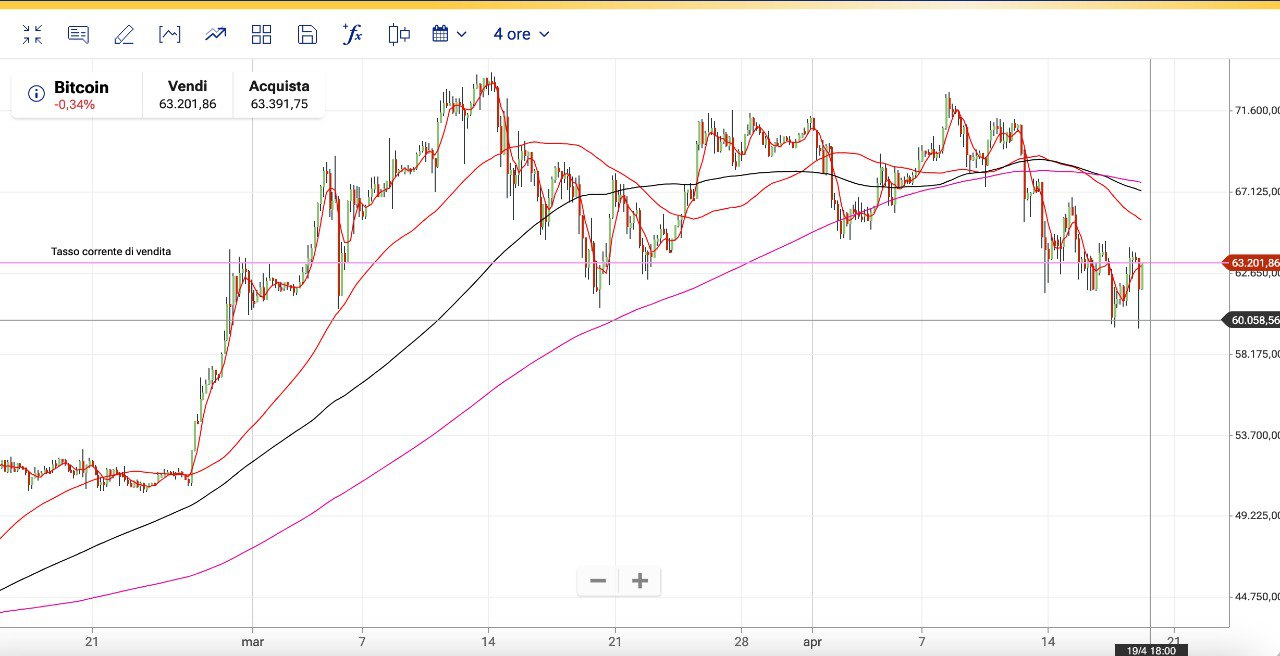Open the trend line comparison icon
The width and height of the screenshot is (1280, 656).
[216, 35]
